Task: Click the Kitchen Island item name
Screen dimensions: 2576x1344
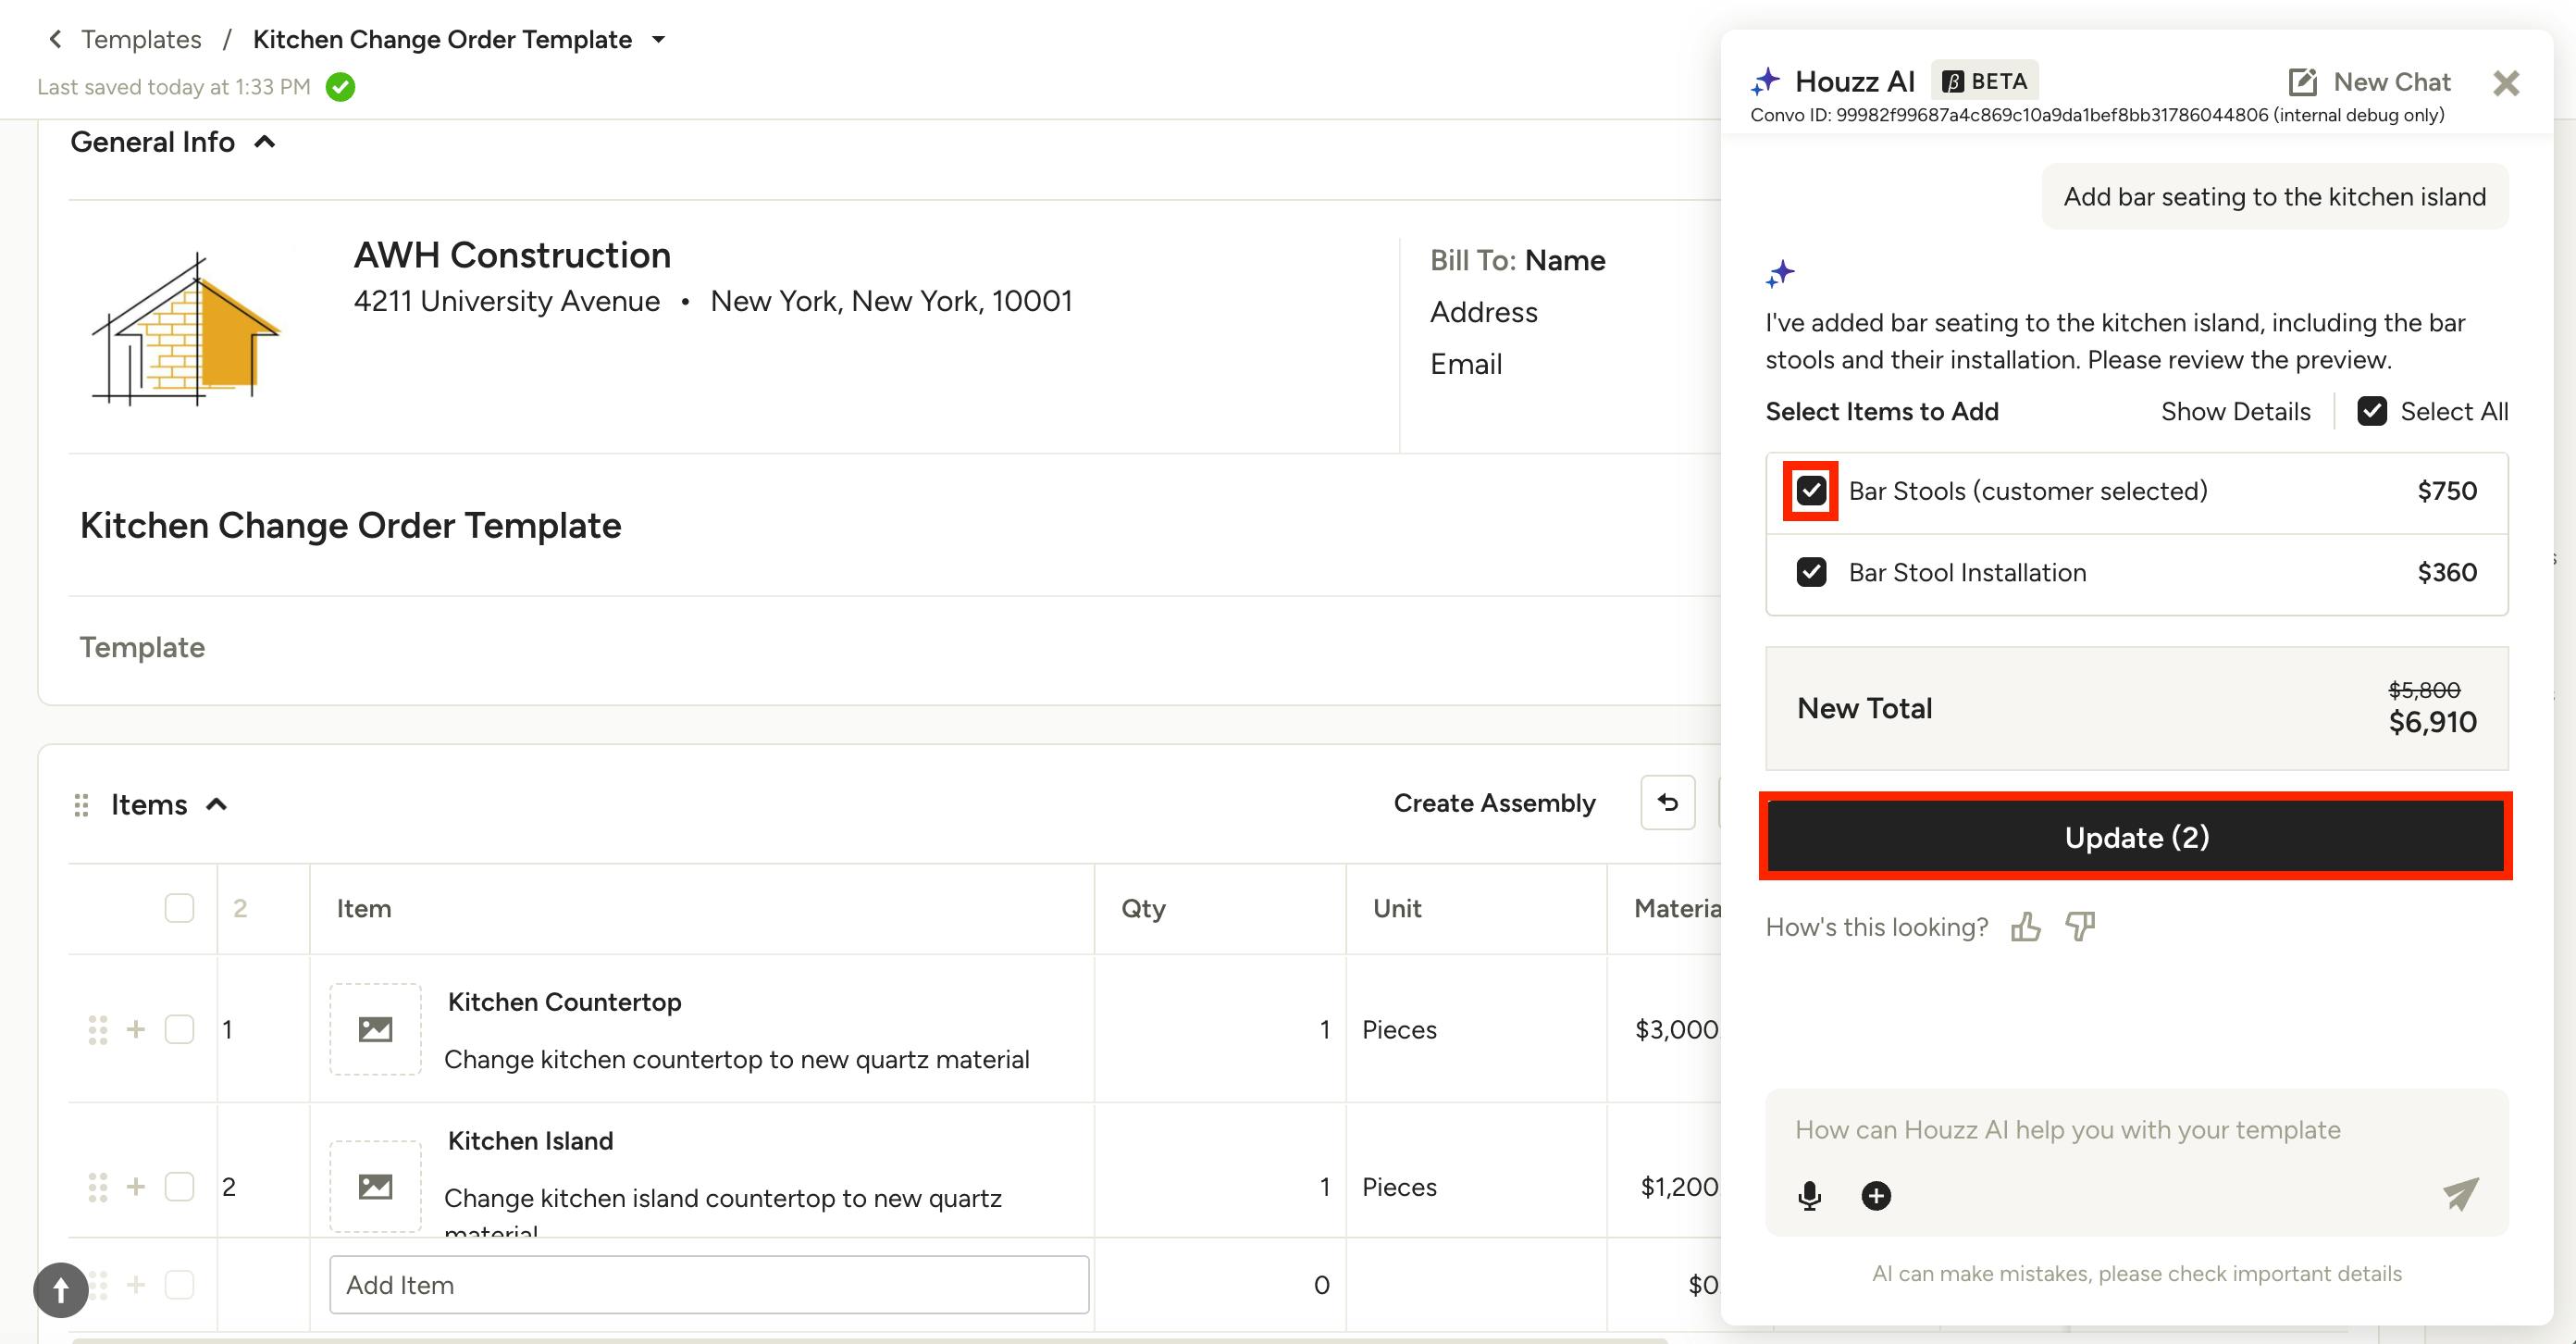Action: point(530,1141)
